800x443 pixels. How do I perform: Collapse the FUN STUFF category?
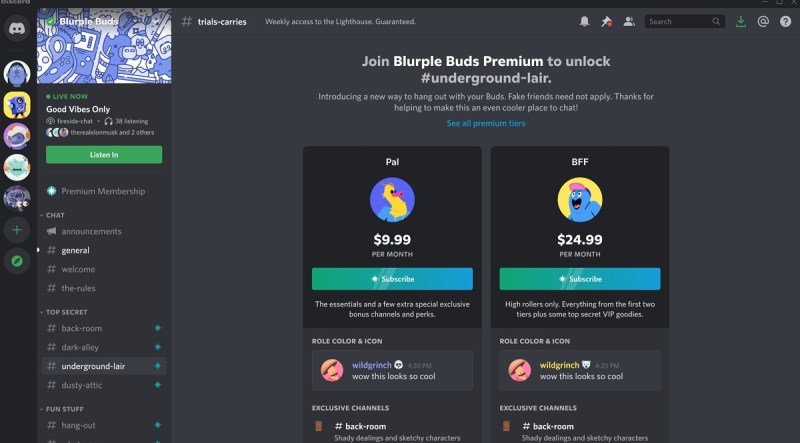(62, 409)
